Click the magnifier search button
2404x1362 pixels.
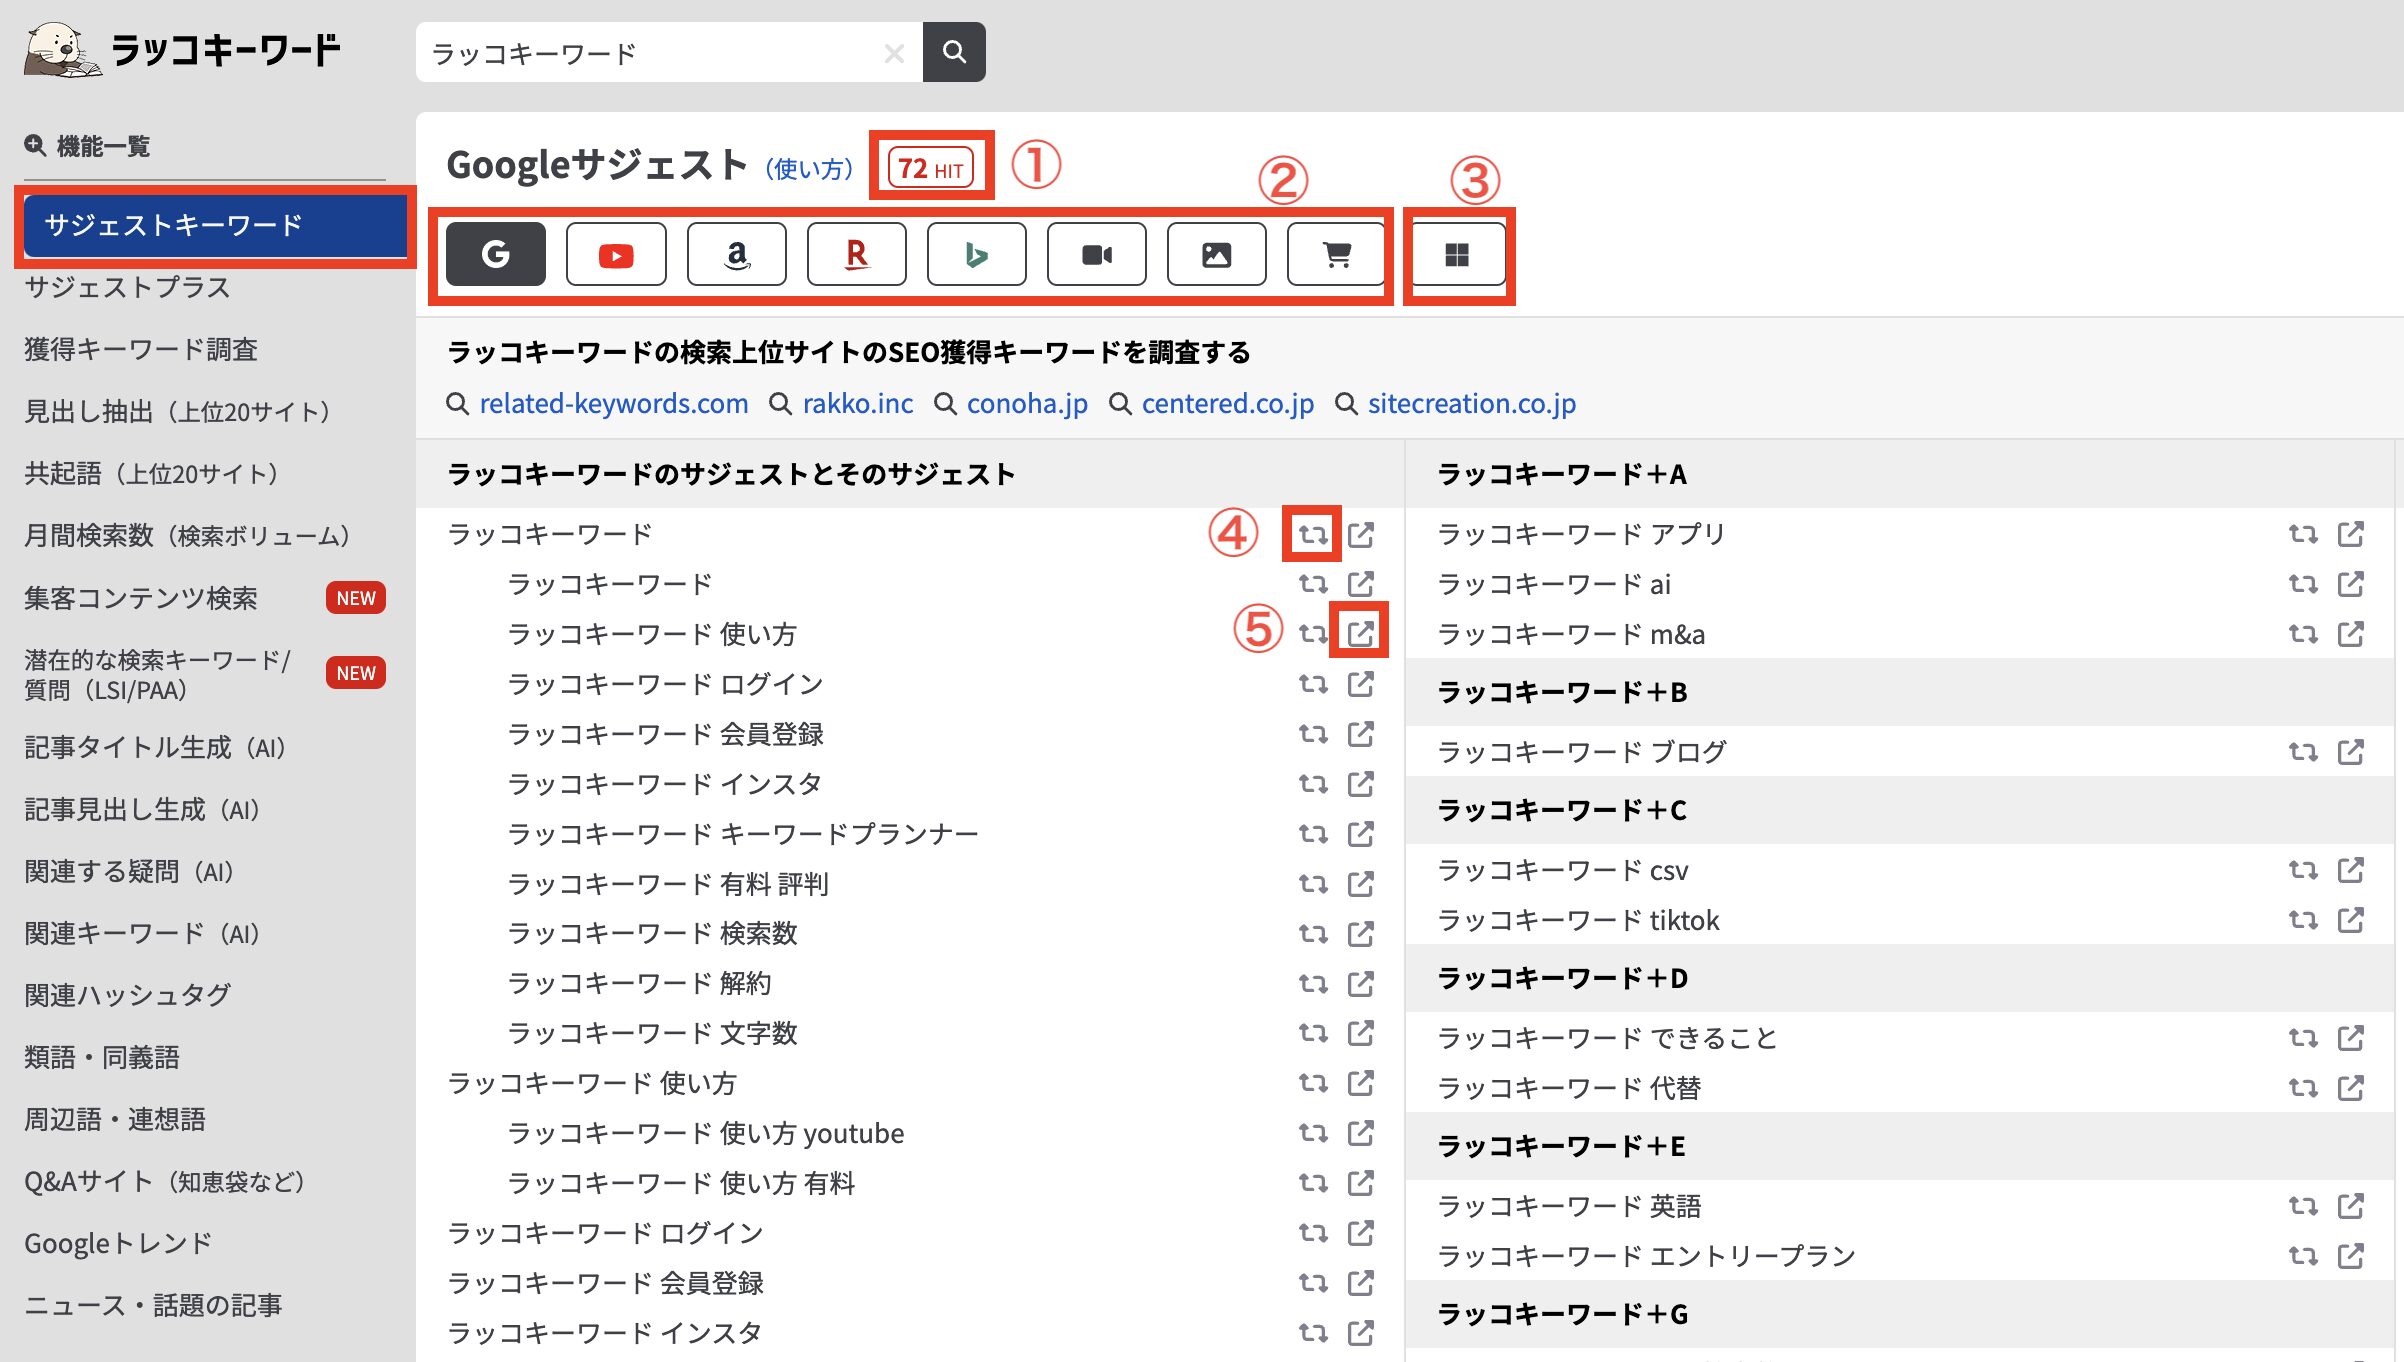[x=954, y=52]
